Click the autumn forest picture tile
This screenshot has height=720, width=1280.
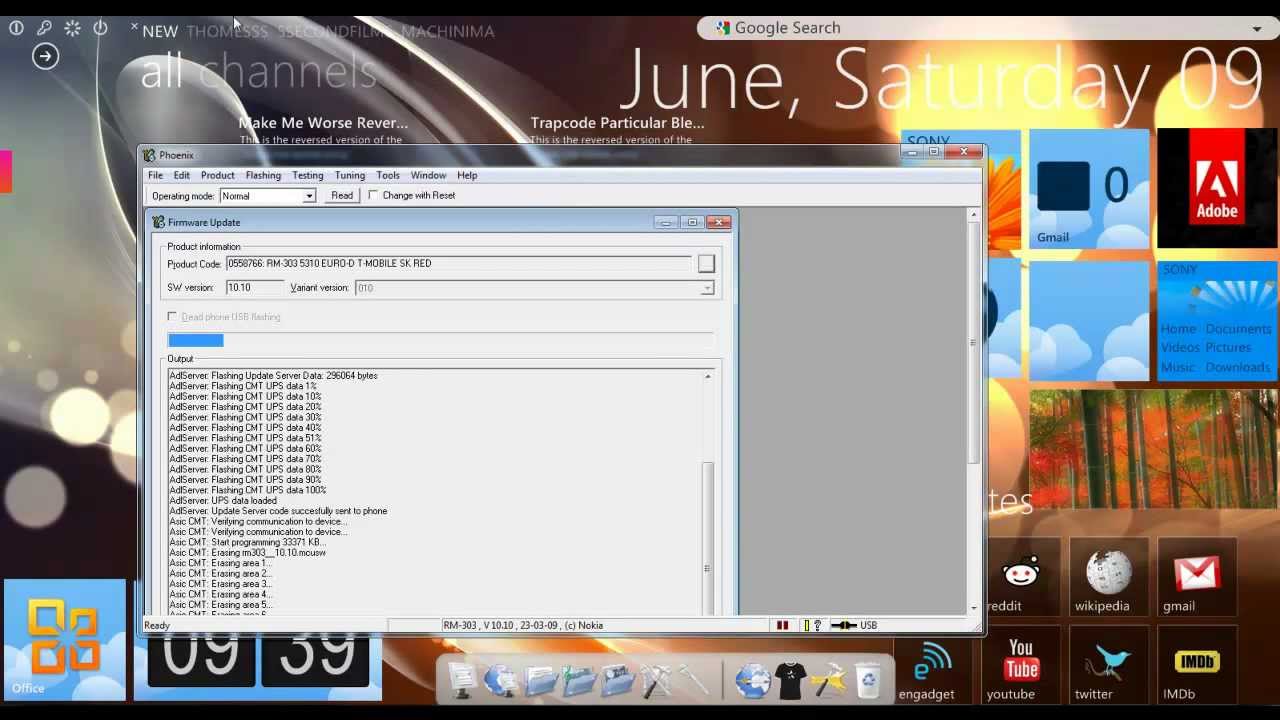click(1153, 449)
